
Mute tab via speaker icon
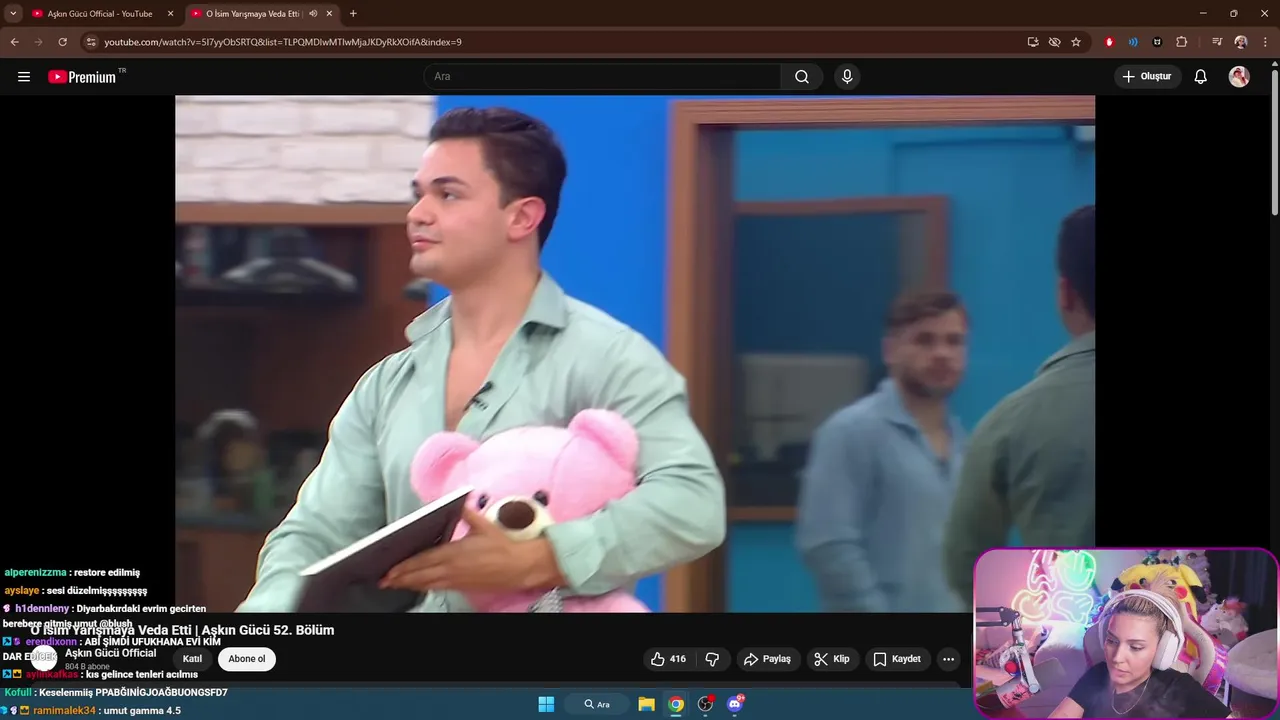pyautogui.click(x=313, y=14)
